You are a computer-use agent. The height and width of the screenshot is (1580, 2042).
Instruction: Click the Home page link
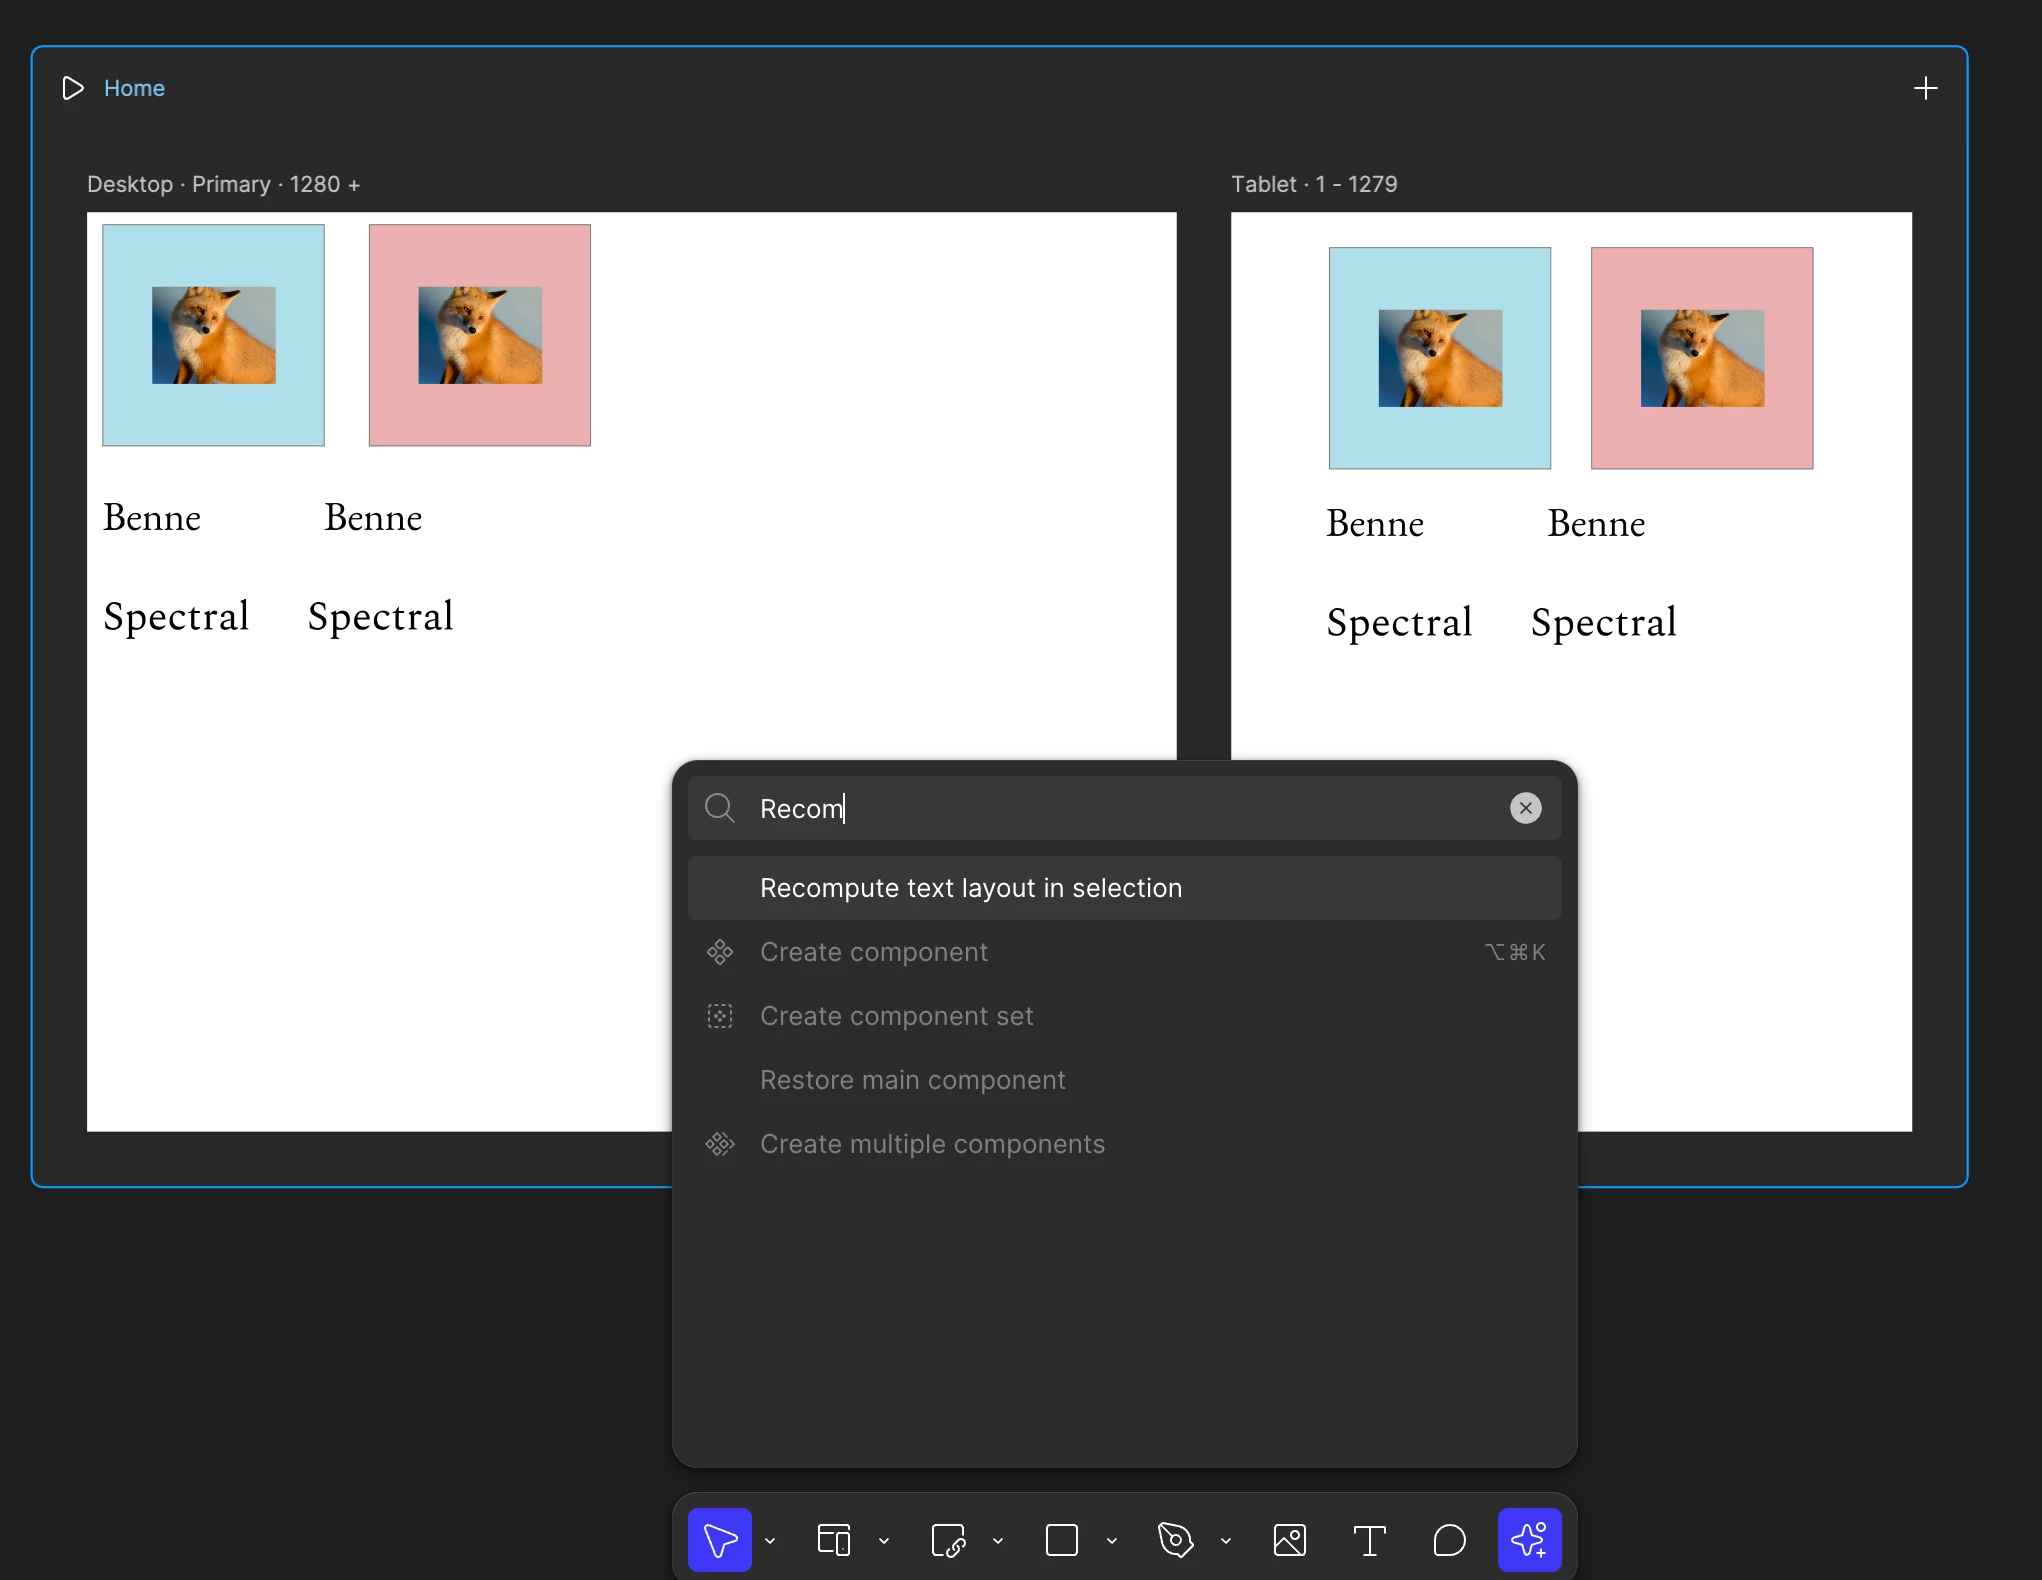pyautogui.click(x=134, y=88)
